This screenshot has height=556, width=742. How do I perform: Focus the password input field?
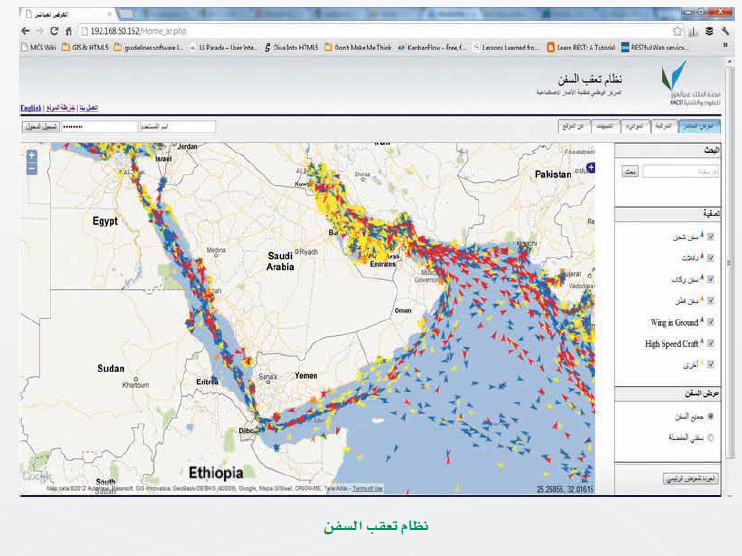pos(99,127)
